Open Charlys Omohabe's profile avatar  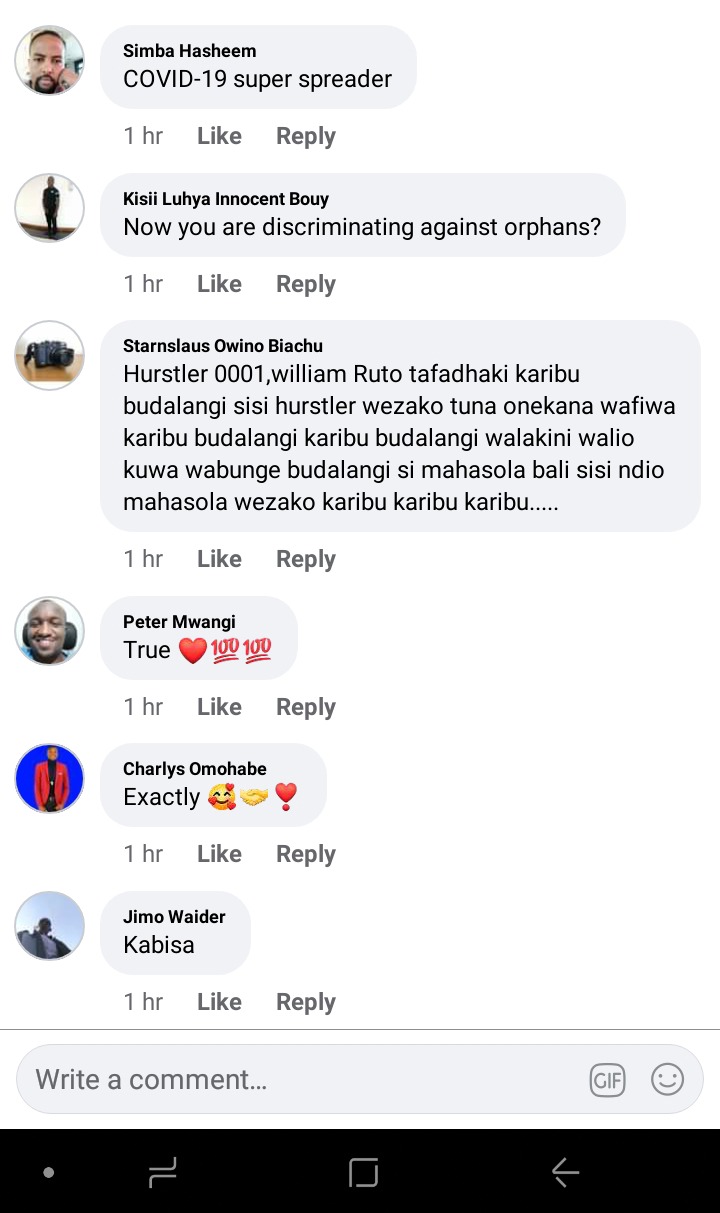[x=49, y=778]
